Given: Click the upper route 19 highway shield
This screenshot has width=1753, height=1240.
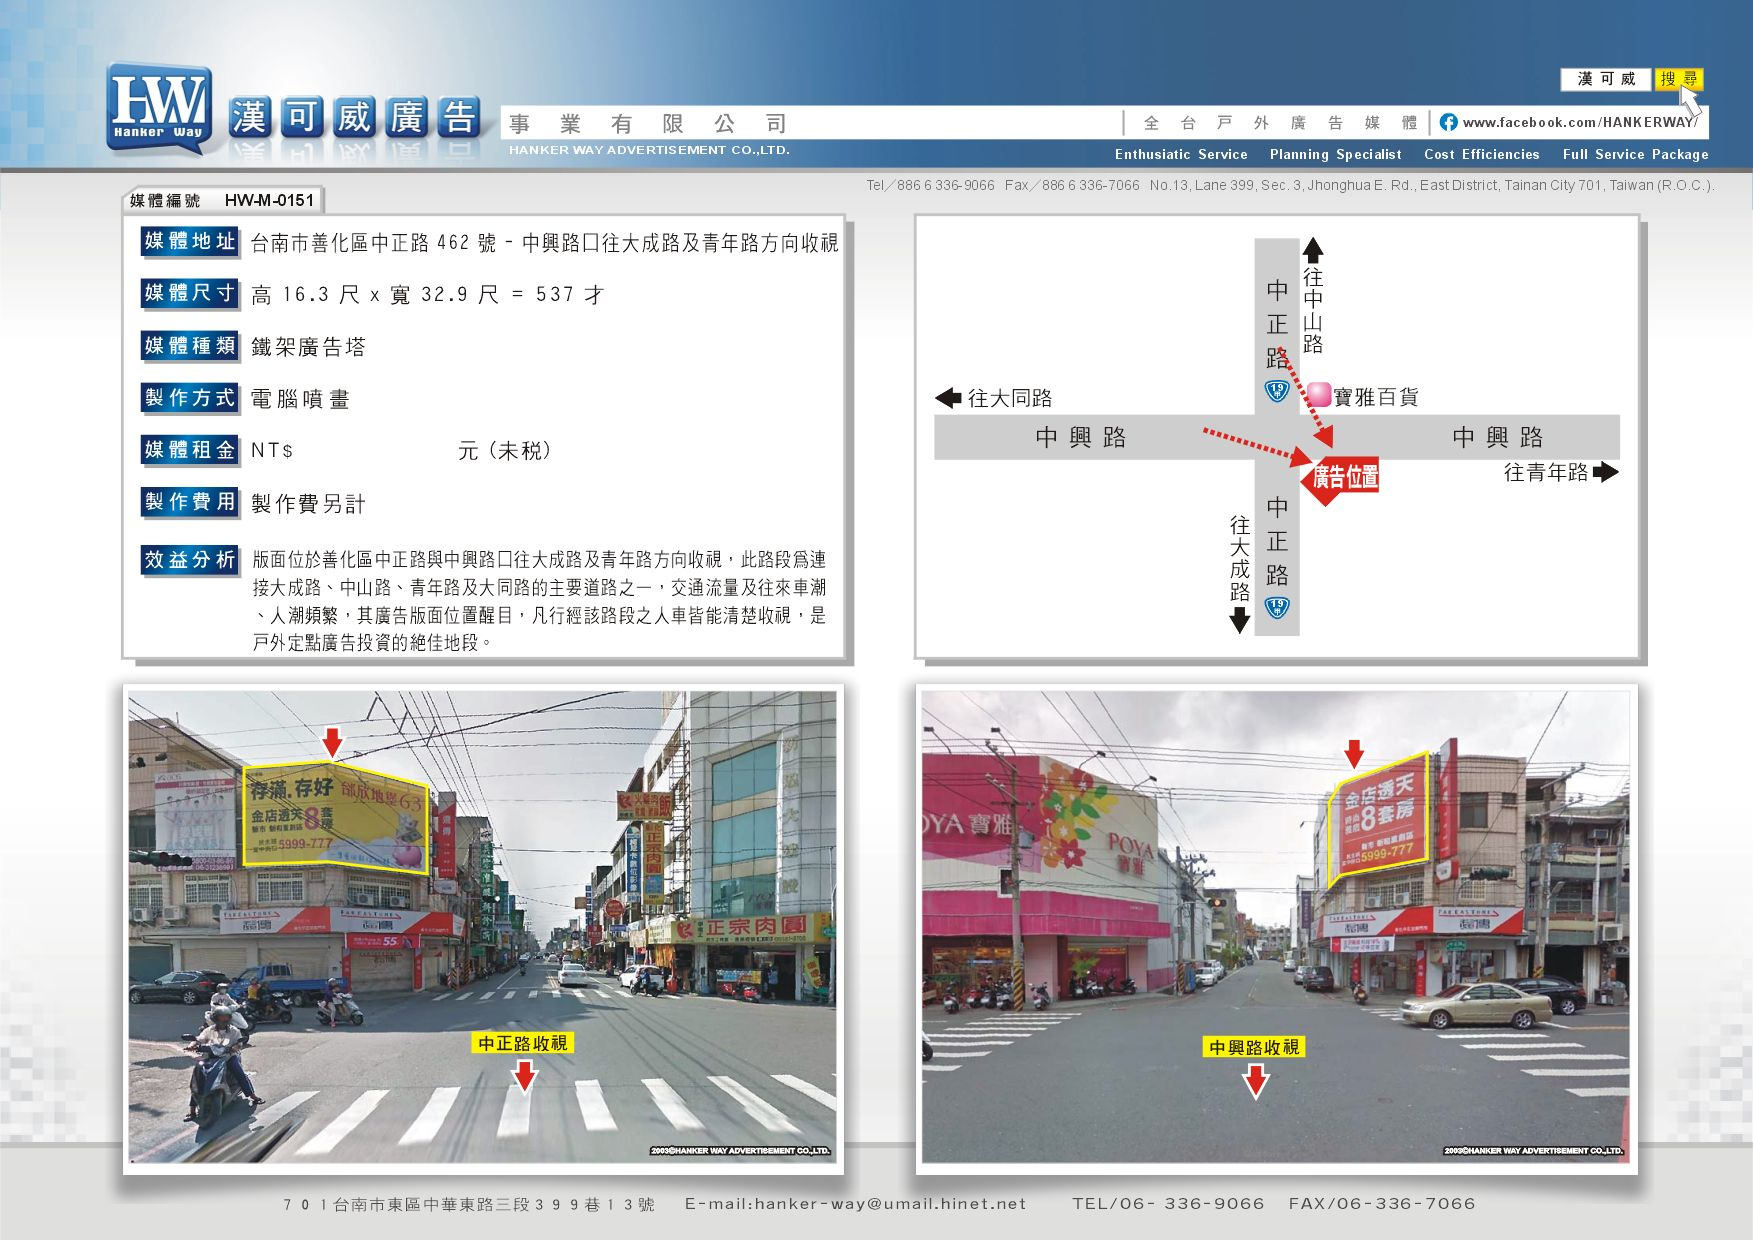Looking at the screenshot, I should (x=1276, y=390).
